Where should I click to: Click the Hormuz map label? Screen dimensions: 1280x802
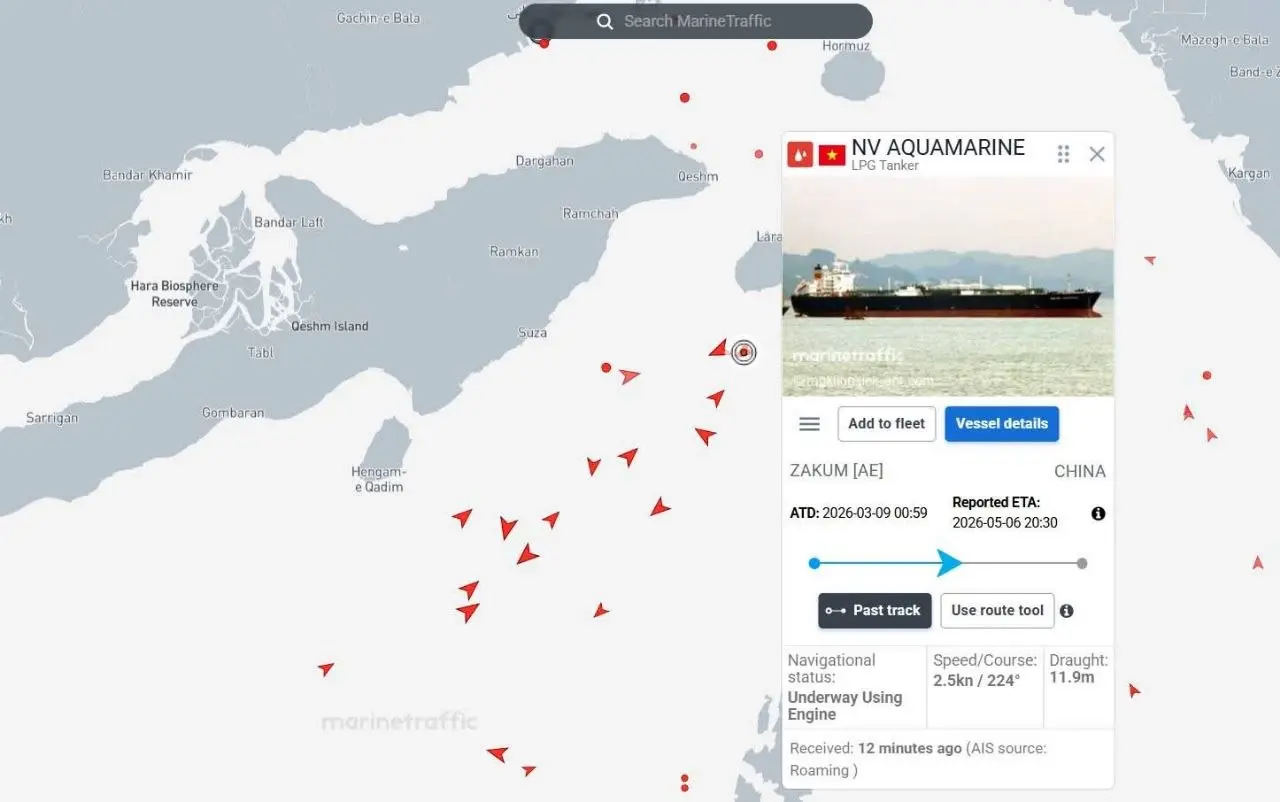pyautogui.click(x=846, y=46)
